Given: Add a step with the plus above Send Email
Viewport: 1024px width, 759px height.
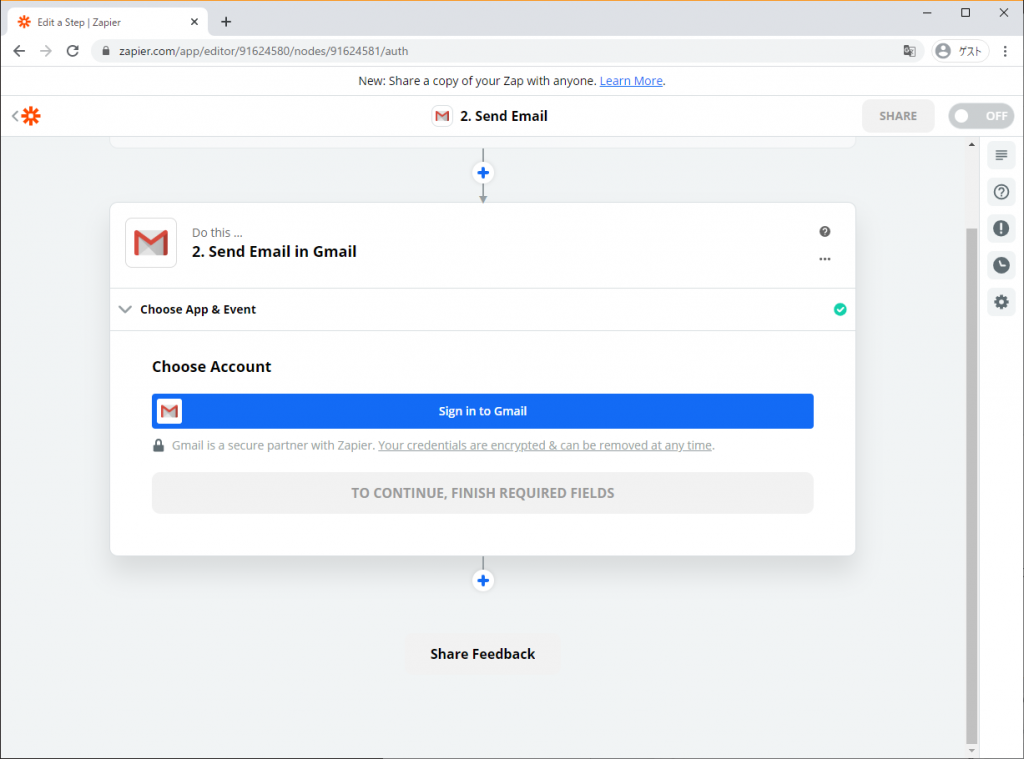Looking at the screenshot, I should tap(483, 173).
